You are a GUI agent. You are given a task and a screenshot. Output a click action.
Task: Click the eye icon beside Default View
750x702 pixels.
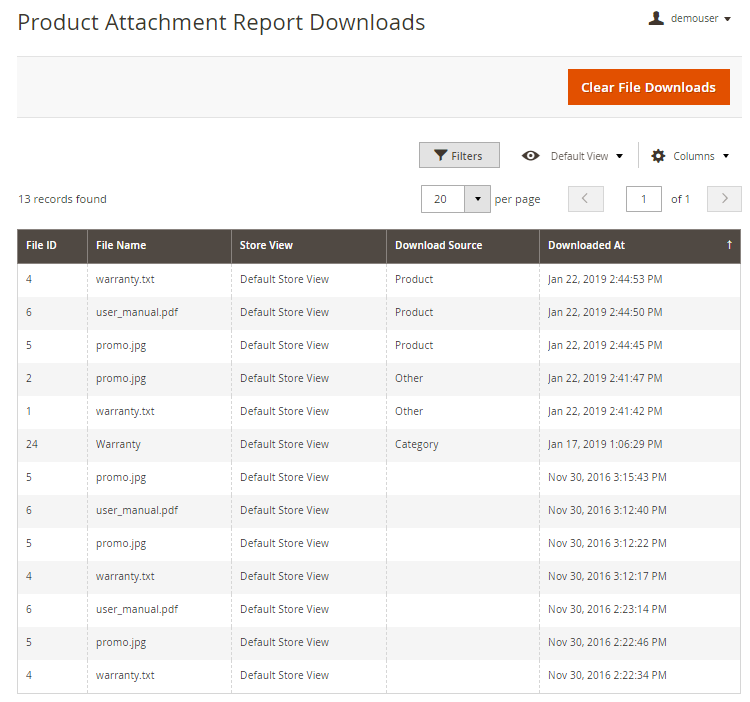point(531,156)
